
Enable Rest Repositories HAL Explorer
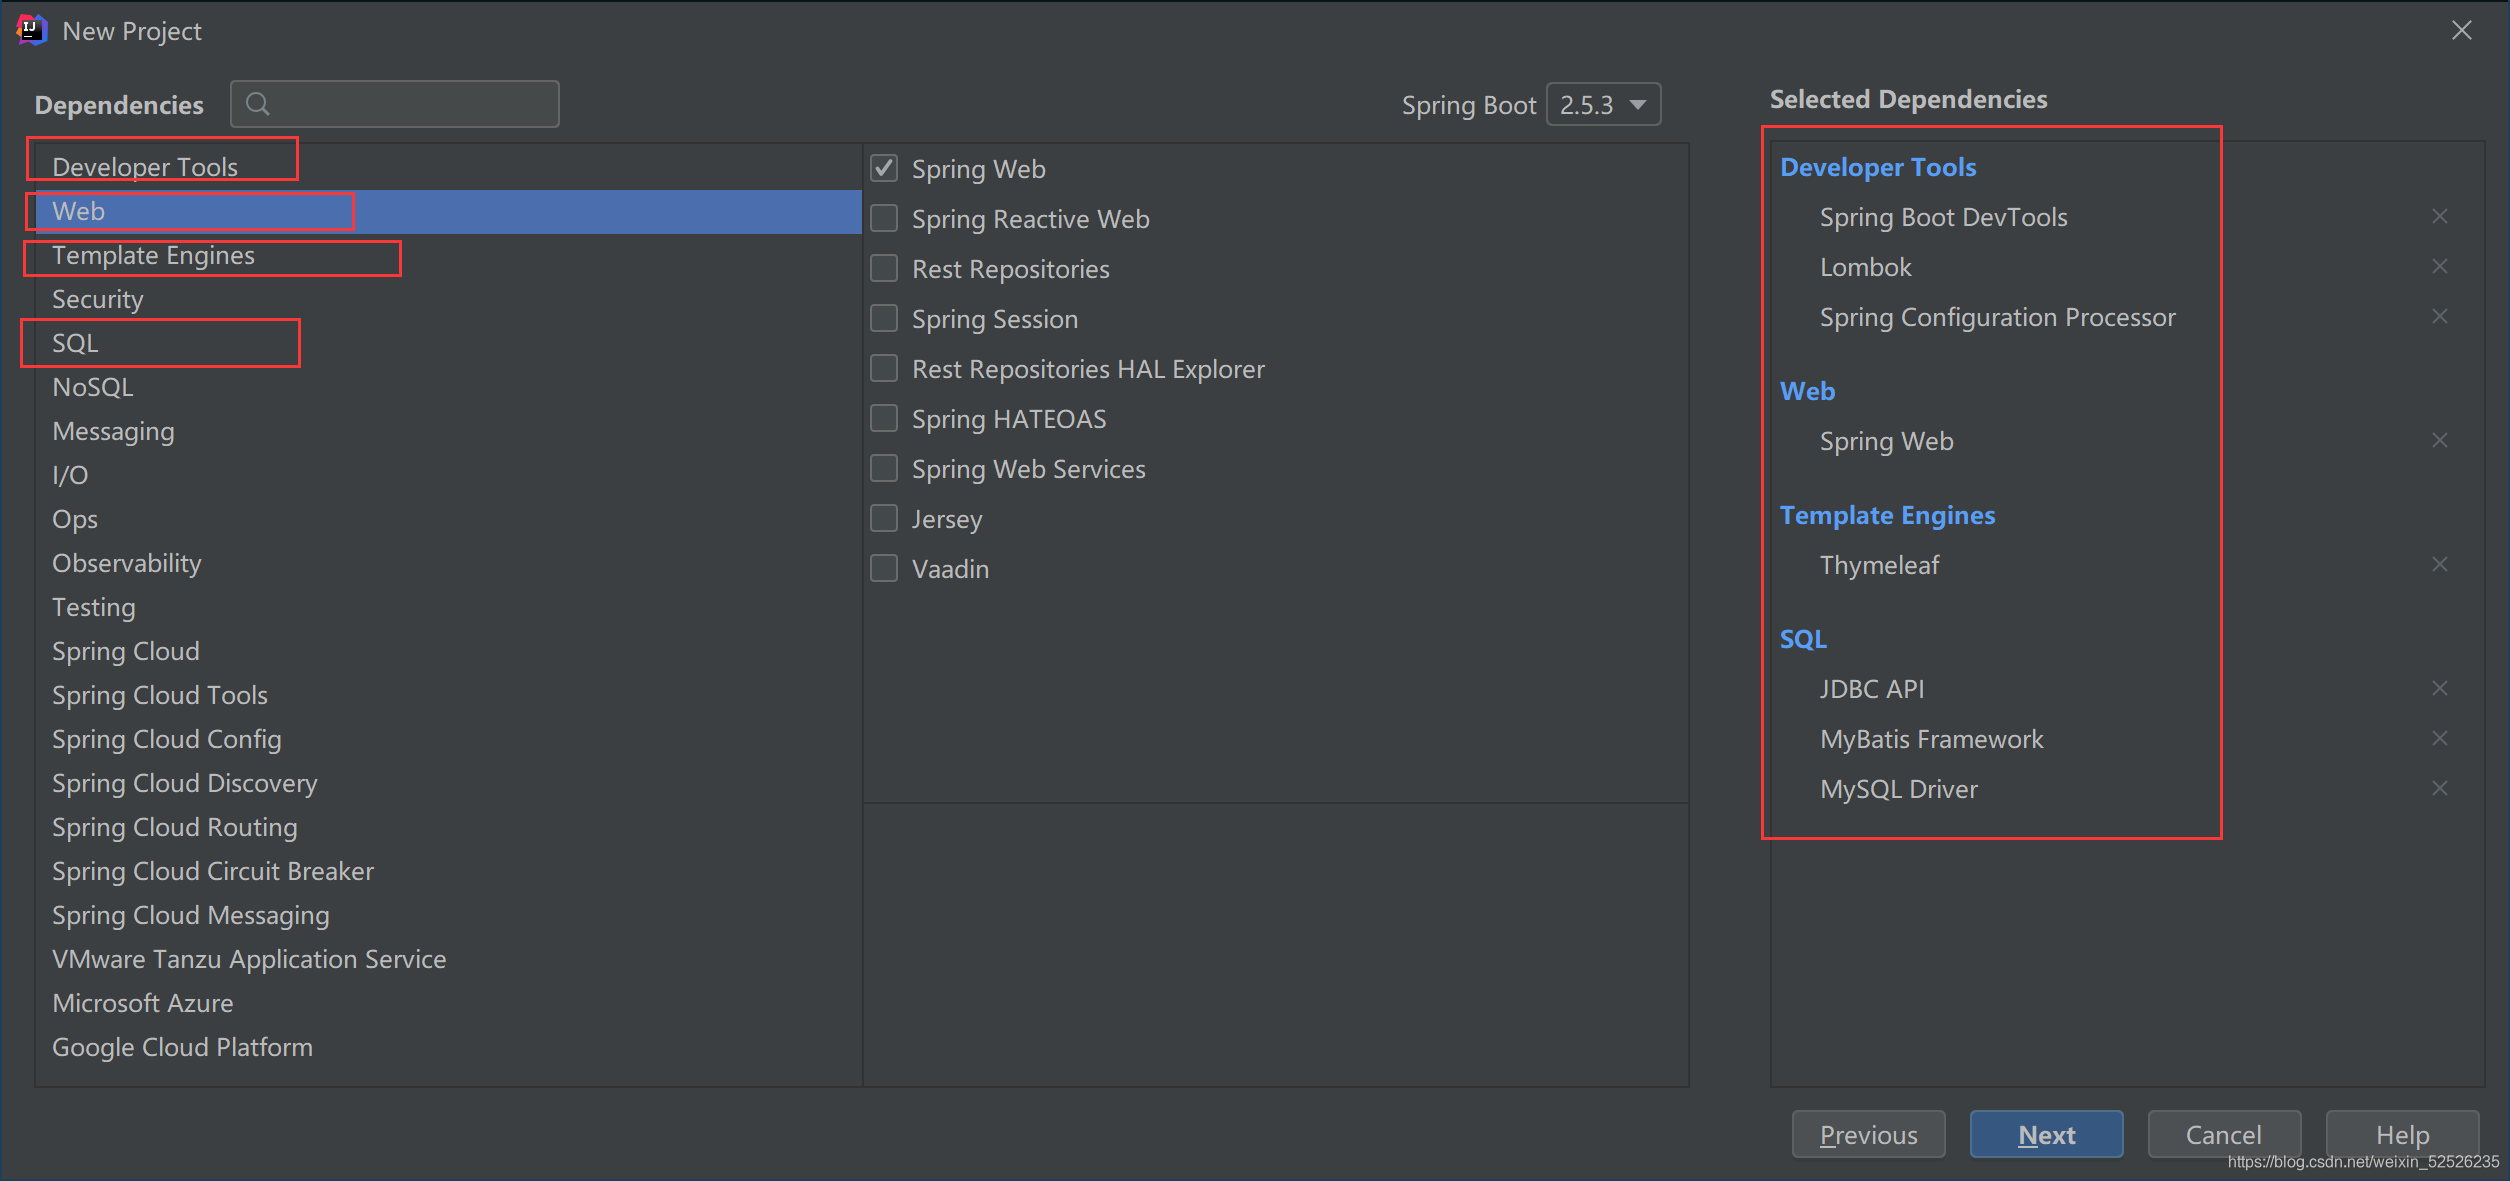click(884, 368)
